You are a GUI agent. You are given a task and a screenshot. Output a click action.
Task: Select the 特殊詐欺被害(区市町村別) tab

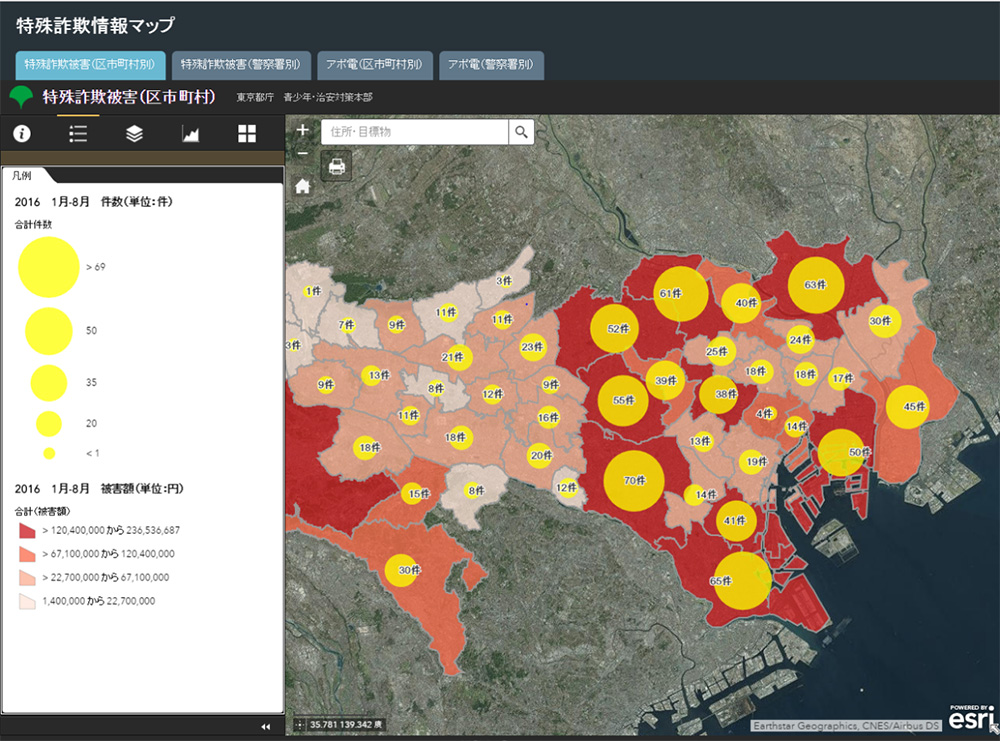click(89, 63)
